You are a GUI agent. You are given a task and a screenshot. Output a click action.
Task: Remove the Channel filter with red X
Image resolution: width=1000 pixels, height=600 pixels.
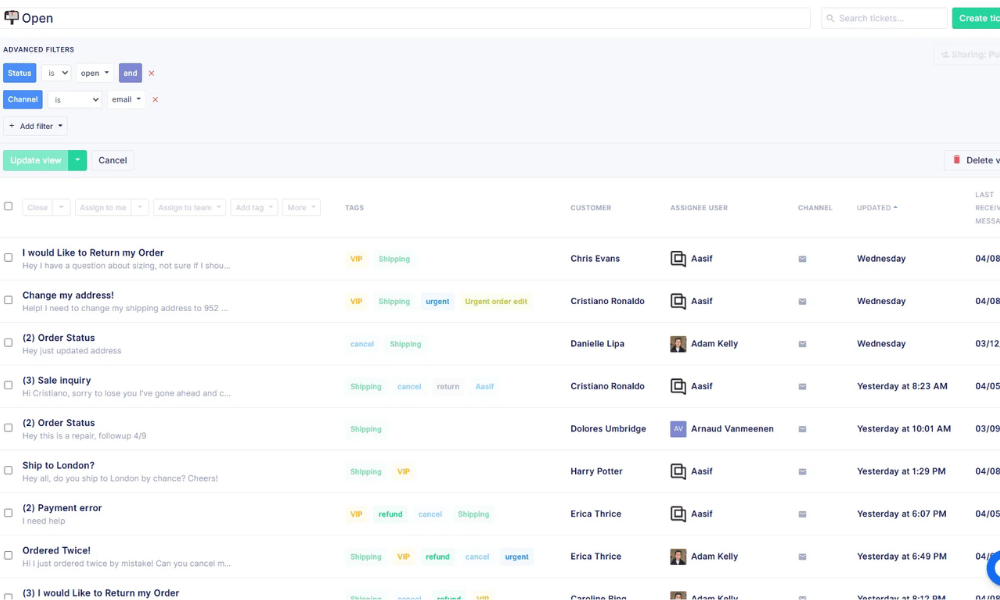(155, 99)
